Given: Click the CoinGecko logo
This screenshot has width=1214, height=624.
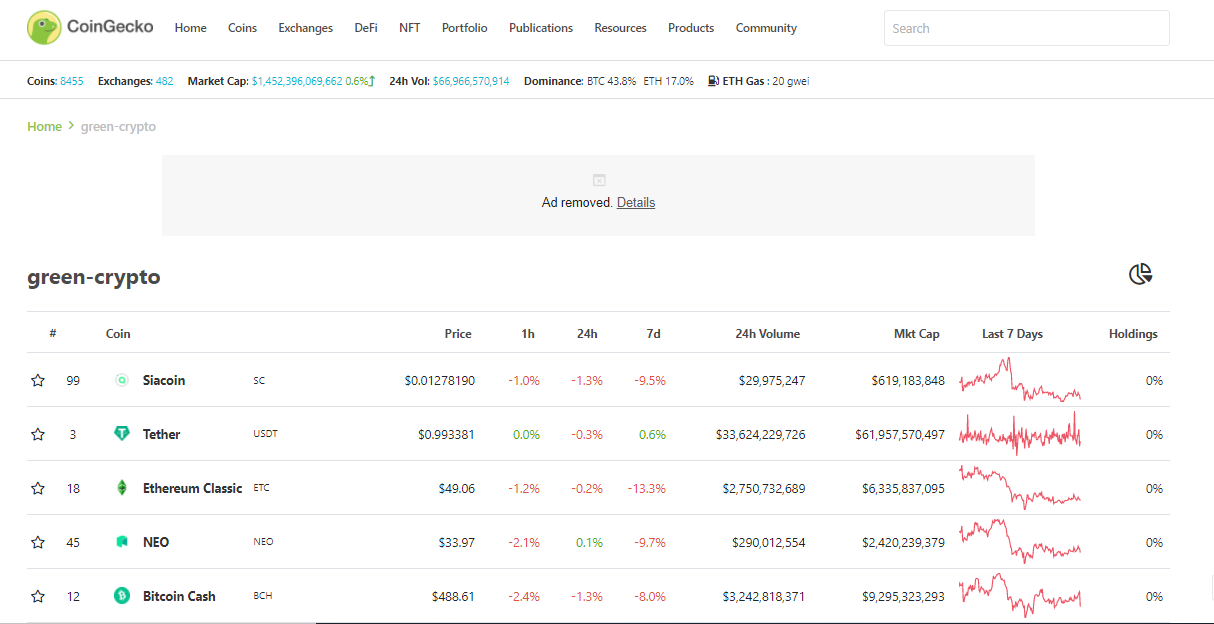Looking at the screenshot, I should (x=90, y=28).
